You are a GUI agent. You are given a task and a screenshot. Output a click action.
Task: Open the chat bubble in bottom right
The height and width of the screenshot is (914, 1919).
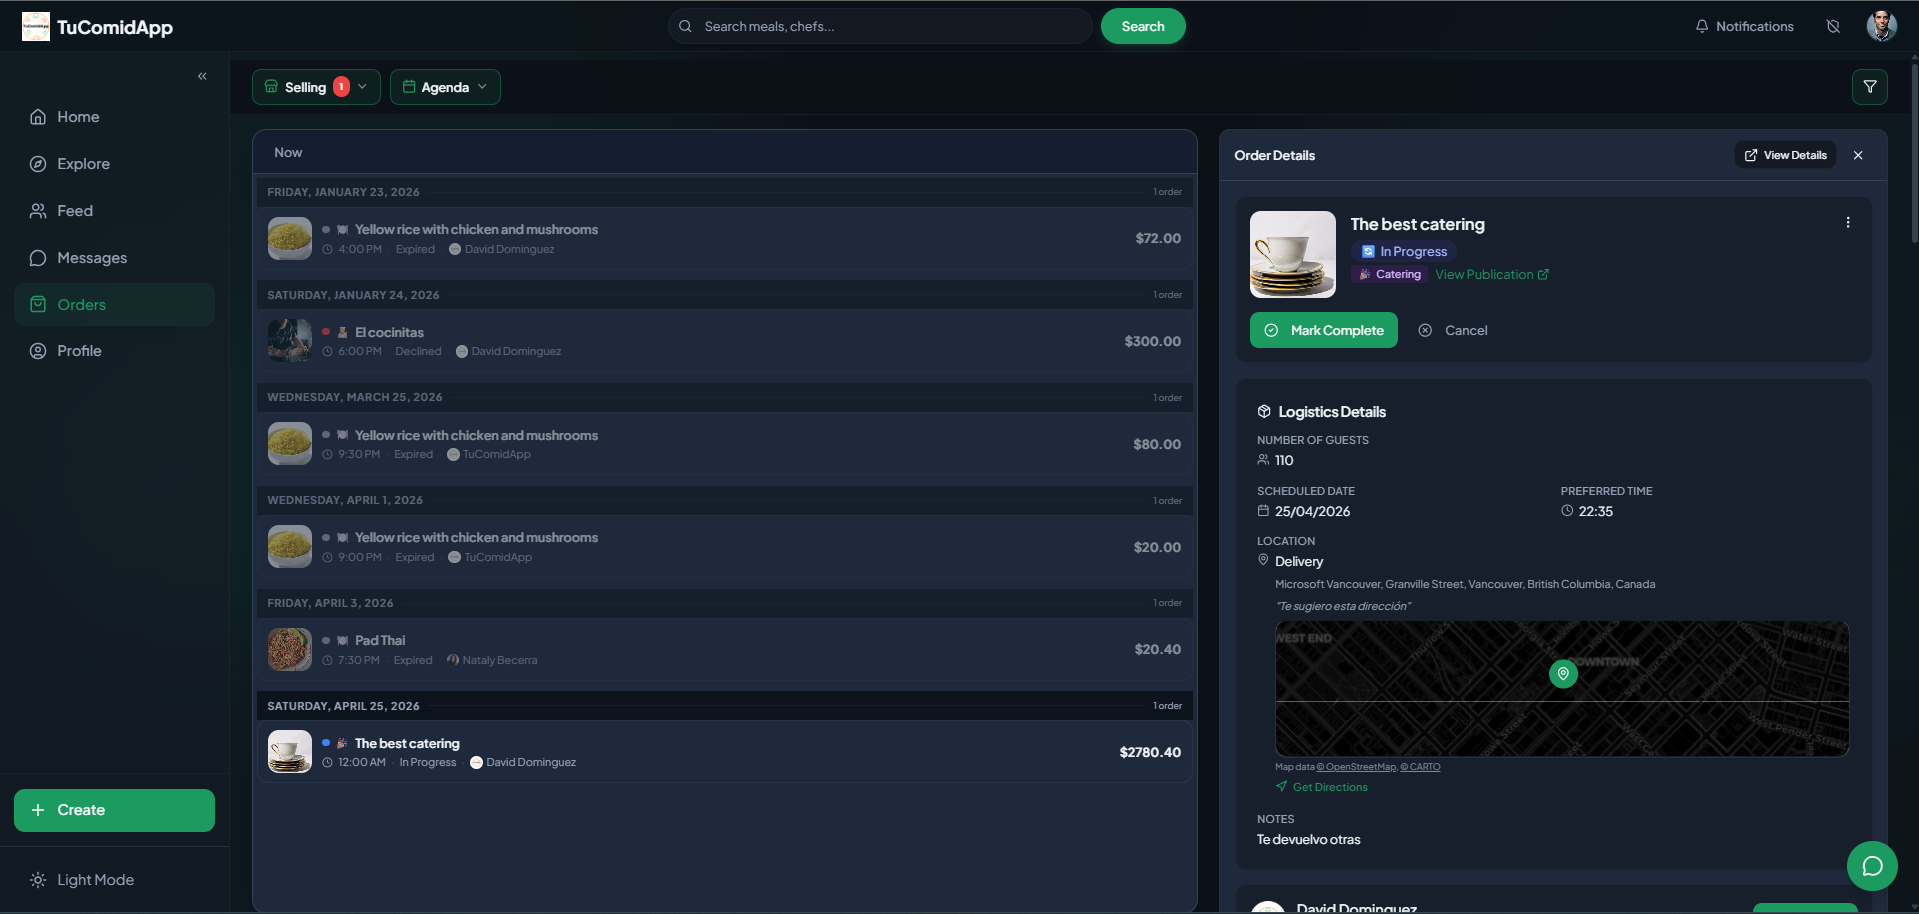[1872, 866]
